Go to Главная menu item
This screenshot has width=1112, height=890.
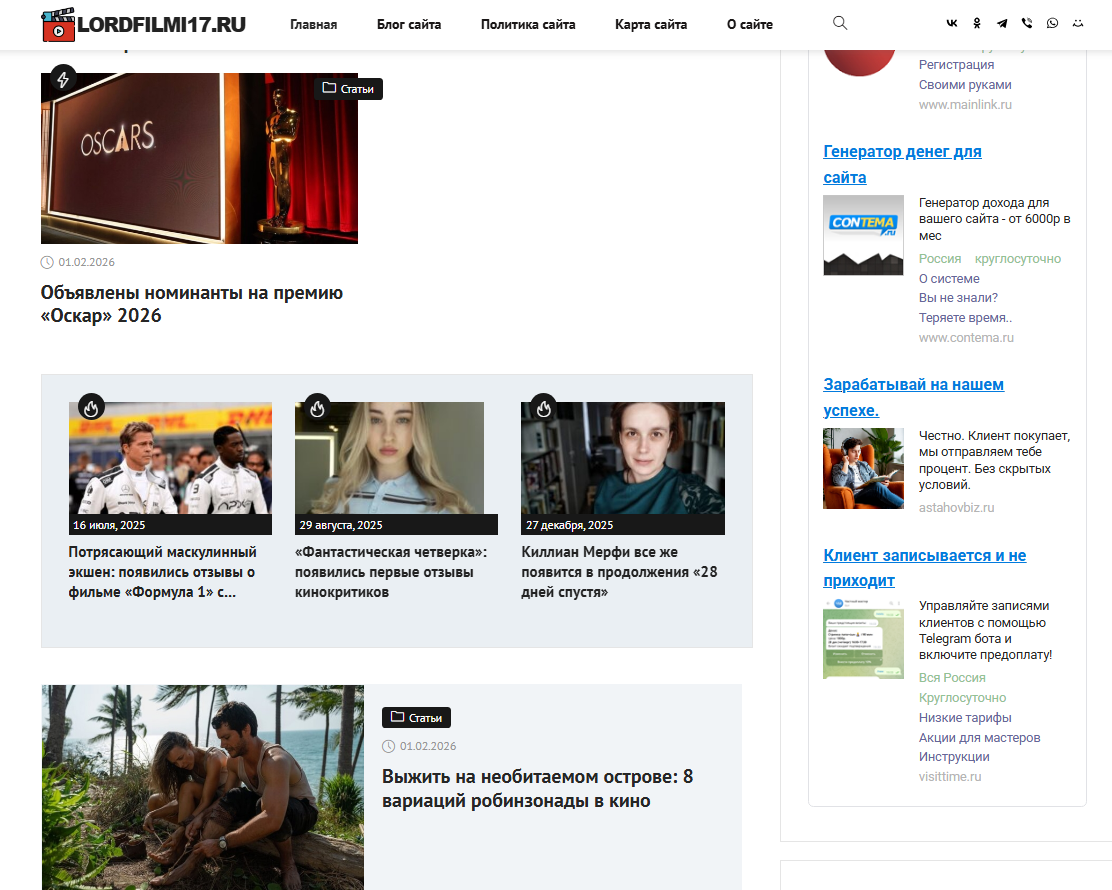[x=313, y=25]
